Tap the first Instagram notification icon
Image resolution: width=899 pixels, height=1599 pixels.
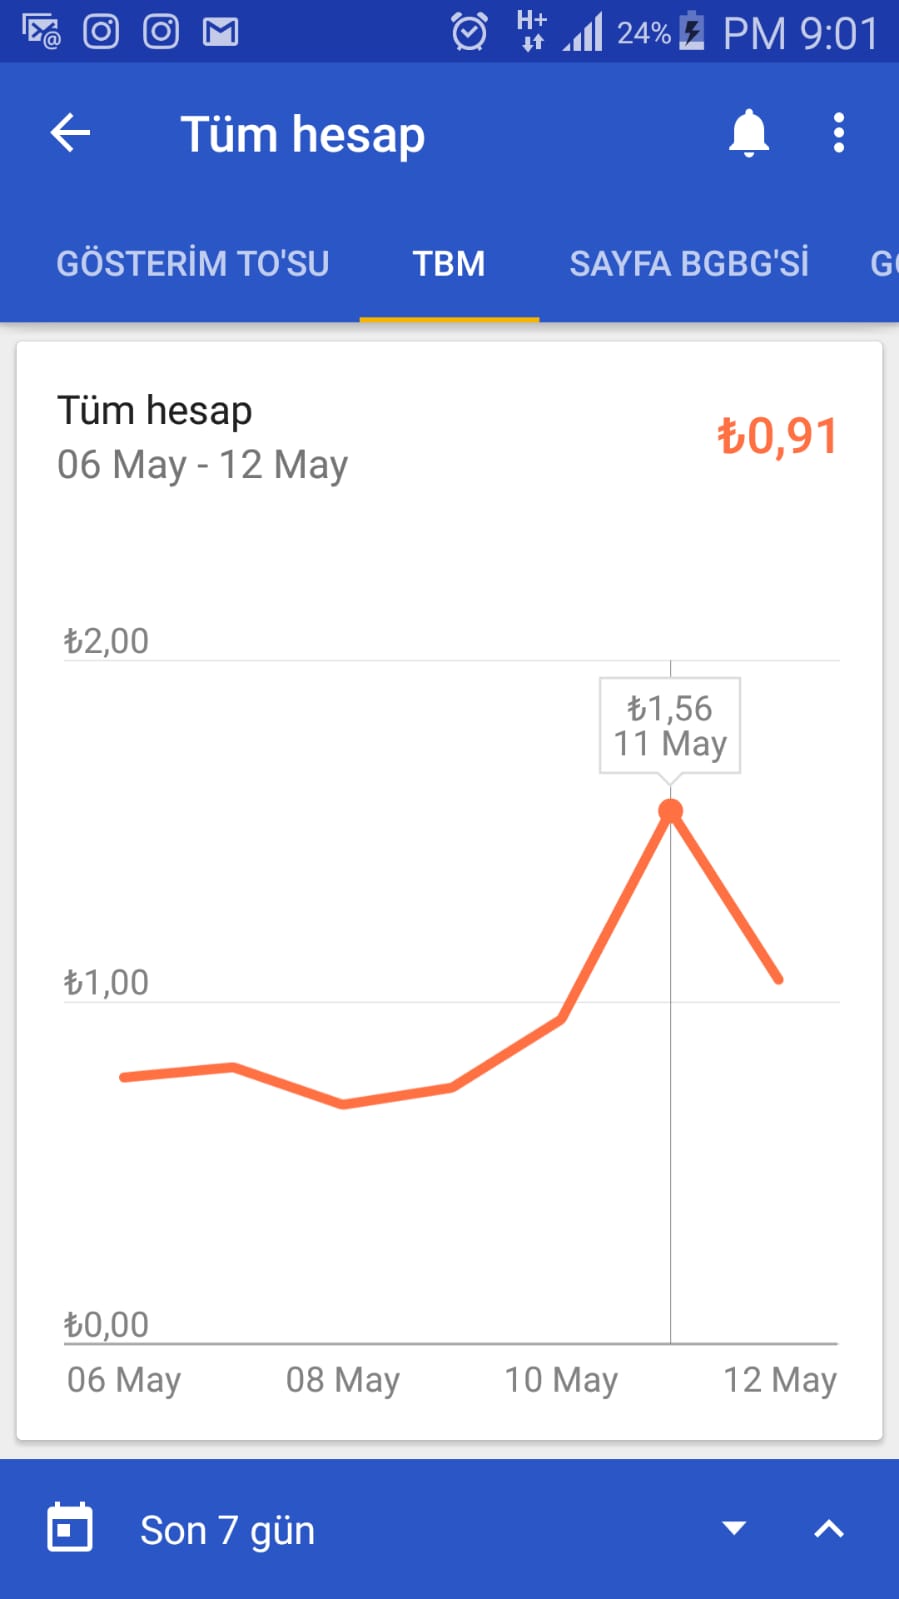pyautogui.click(x=101, y=32)
